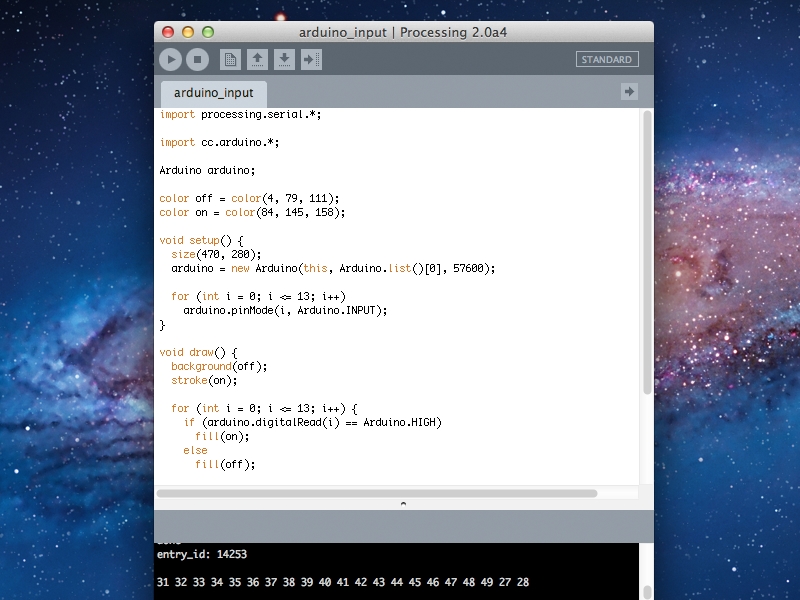Click the horizontal scrollbar below the editor
The height and width of the screenshot is (600, 800).
(x=377, y=493)
